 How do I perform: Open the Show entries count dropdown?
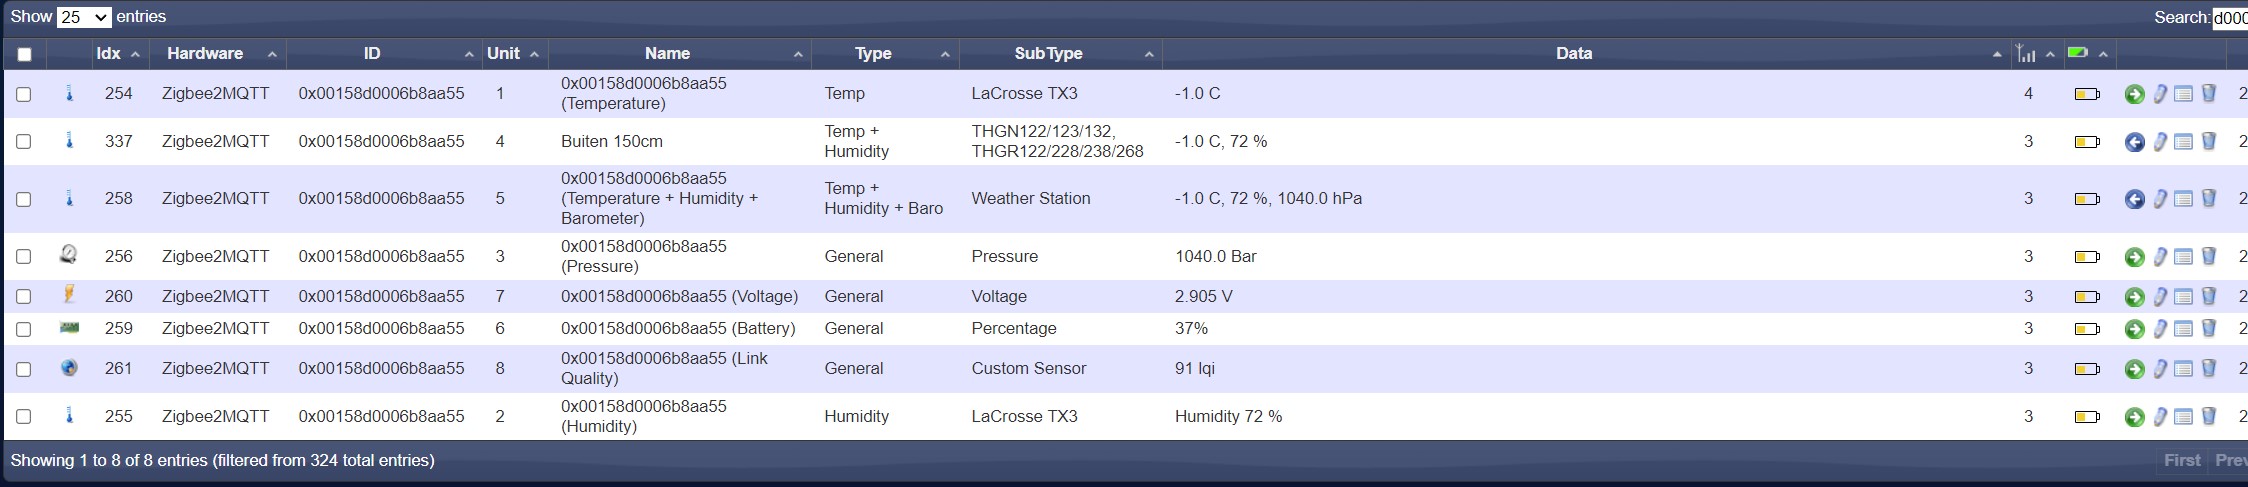tap(84, 17)
